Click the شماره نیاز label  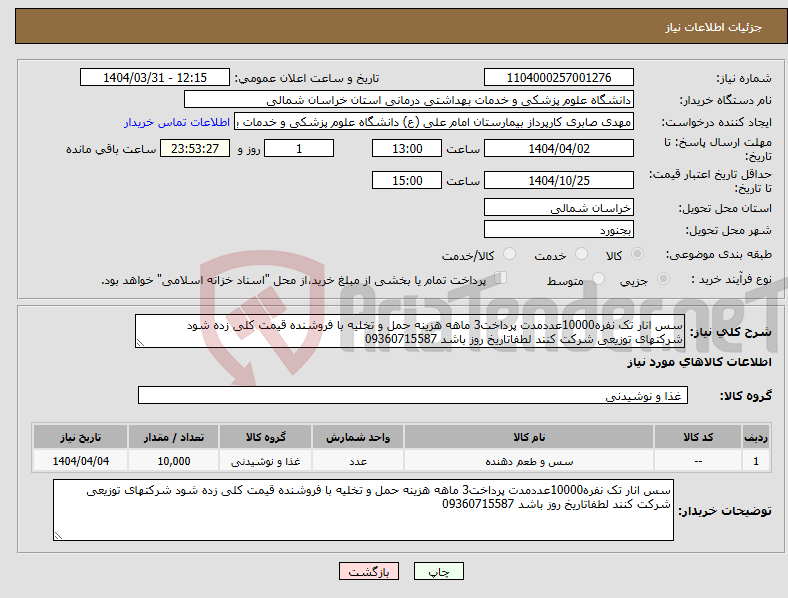point(744,78)
